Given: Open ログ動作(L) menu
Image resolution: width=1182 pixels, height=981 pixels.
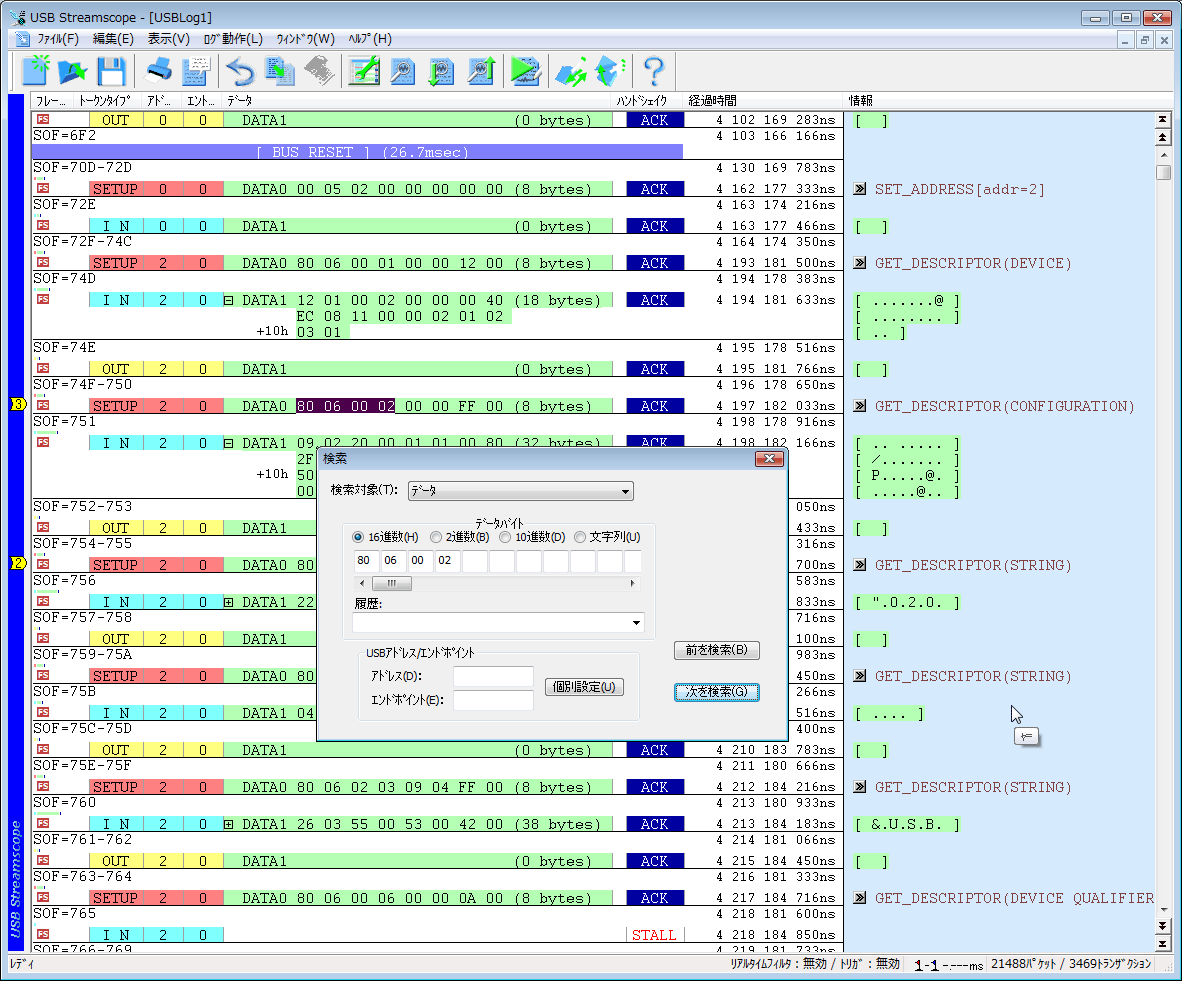Looking at the screenshot, I should pyautogui.click(x=233, y=39).
